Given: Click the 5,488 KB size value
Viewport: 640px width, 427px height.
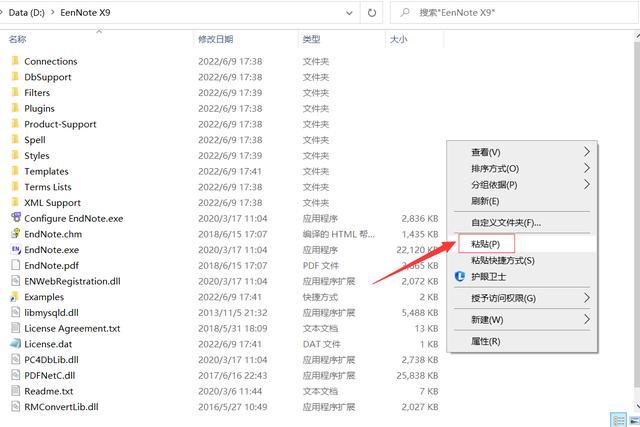Looking at the screenshot, I should click(x=420, y=313).
